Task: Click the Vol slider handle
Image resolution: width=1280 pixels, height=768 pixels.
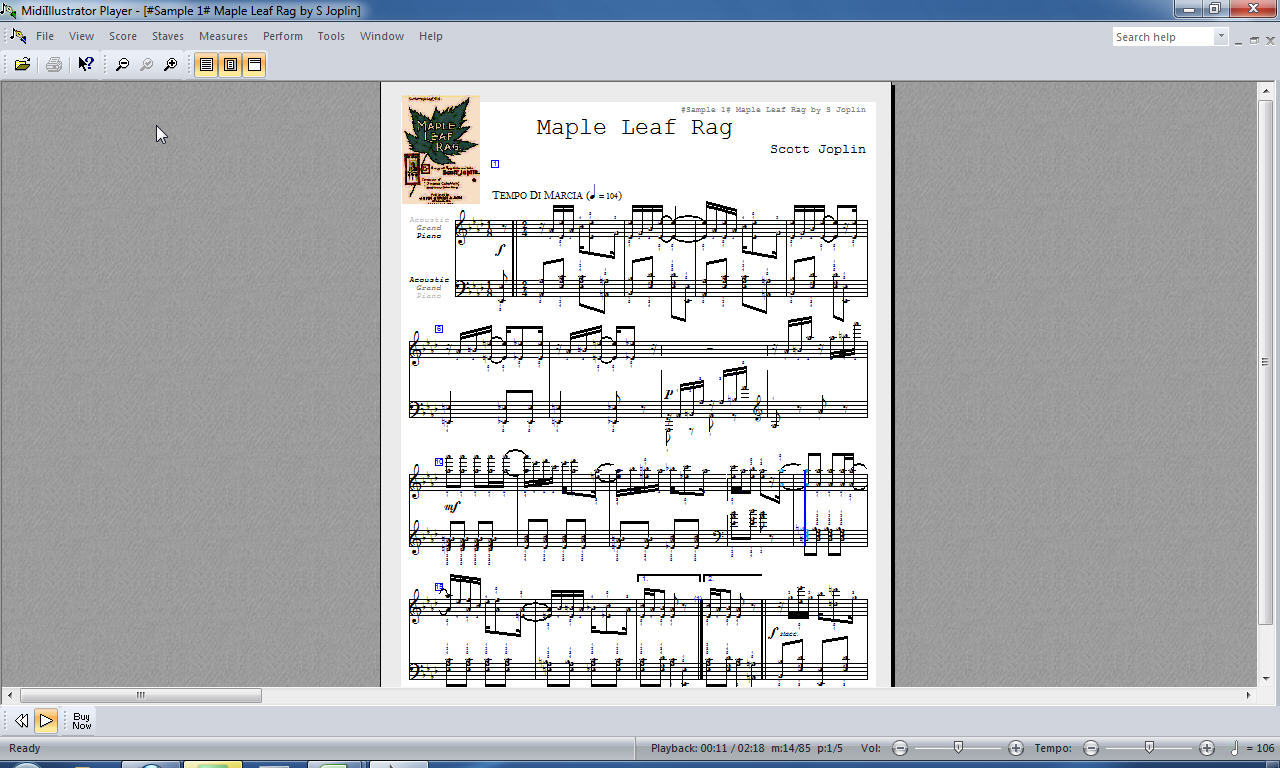Action: [x=958, y=747]
